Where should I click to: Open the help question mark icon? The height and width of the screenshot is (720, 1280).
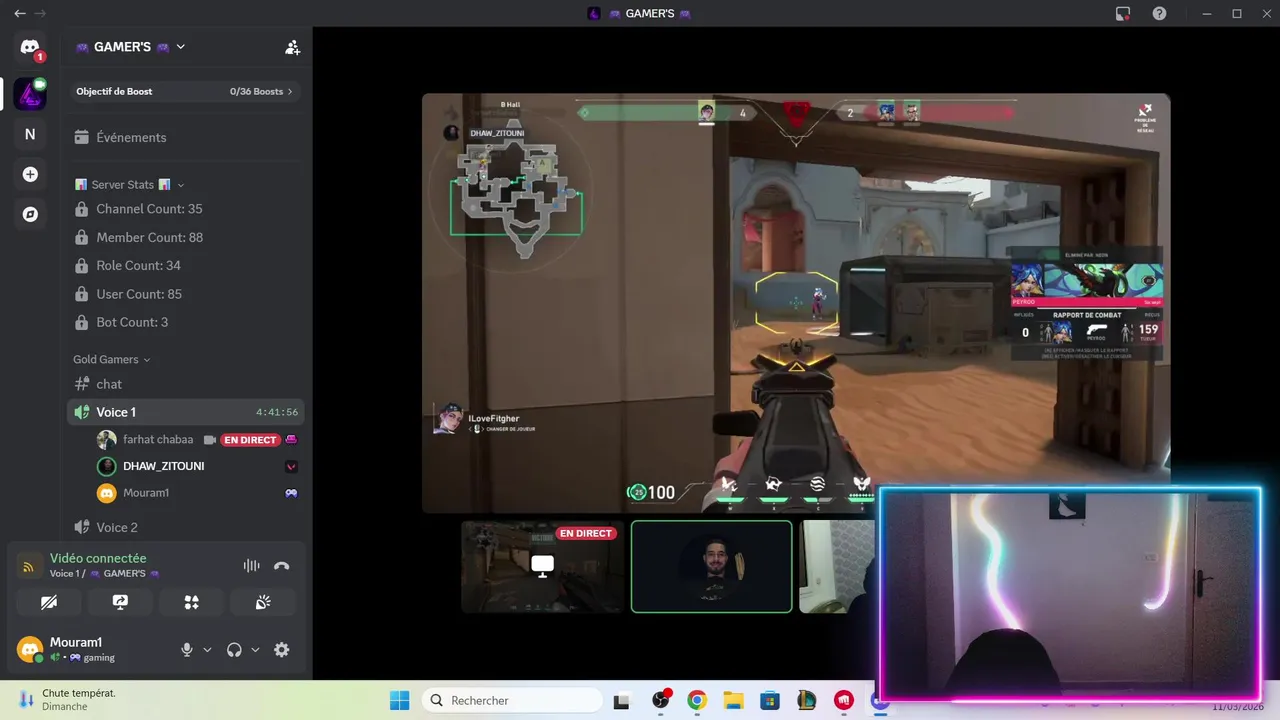1159,13
